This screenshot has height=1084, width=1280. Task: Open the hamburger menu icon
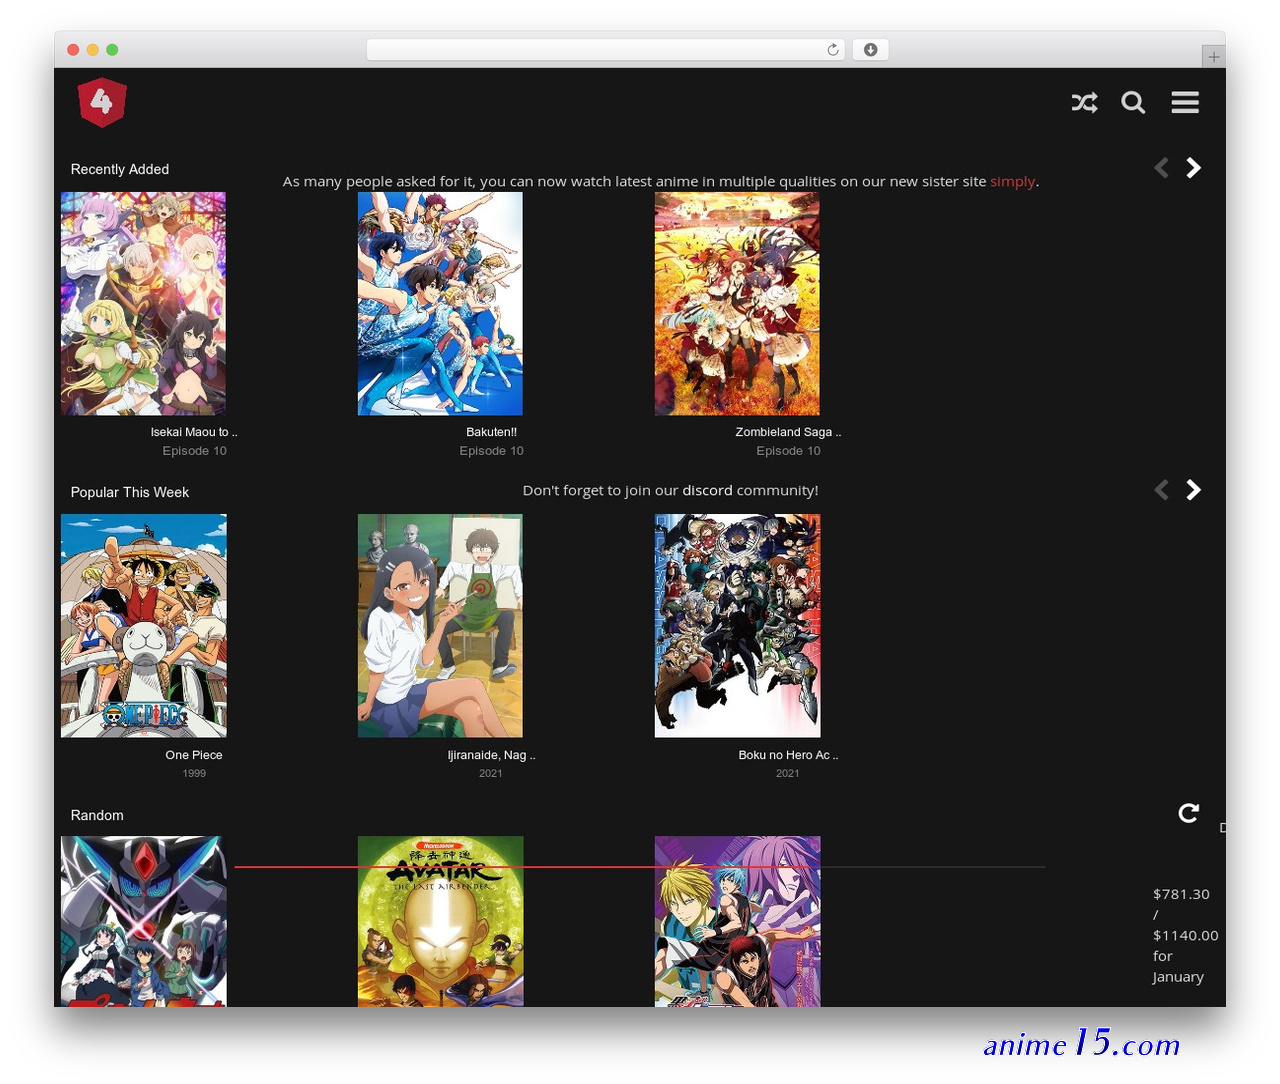click(x=1185, y=102)
